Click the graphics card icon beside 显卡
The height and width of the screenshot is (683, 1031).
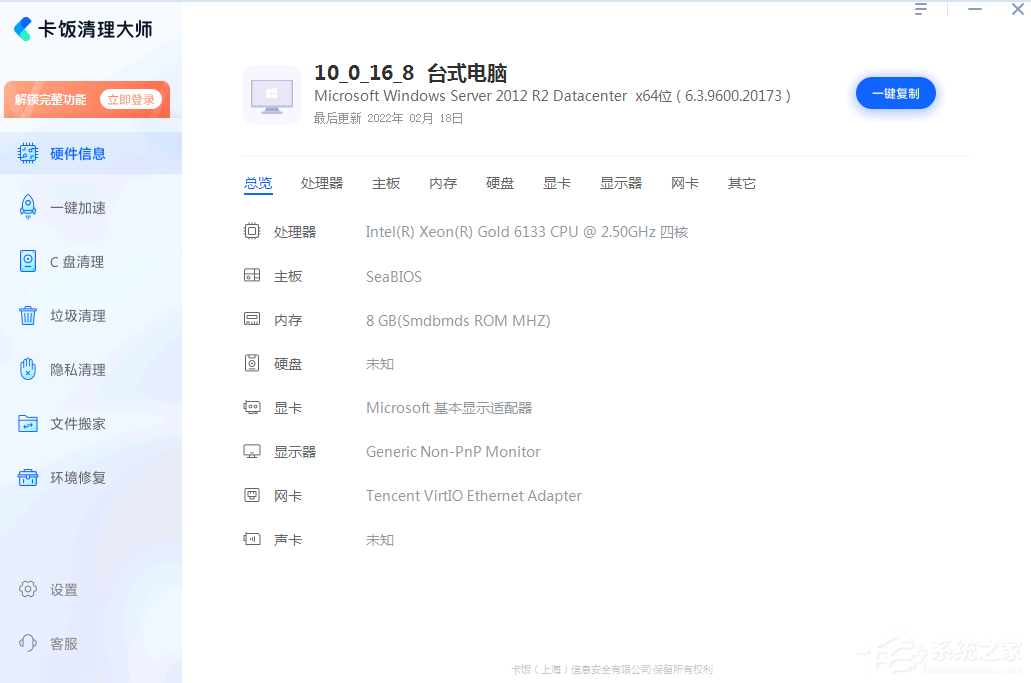252,407
